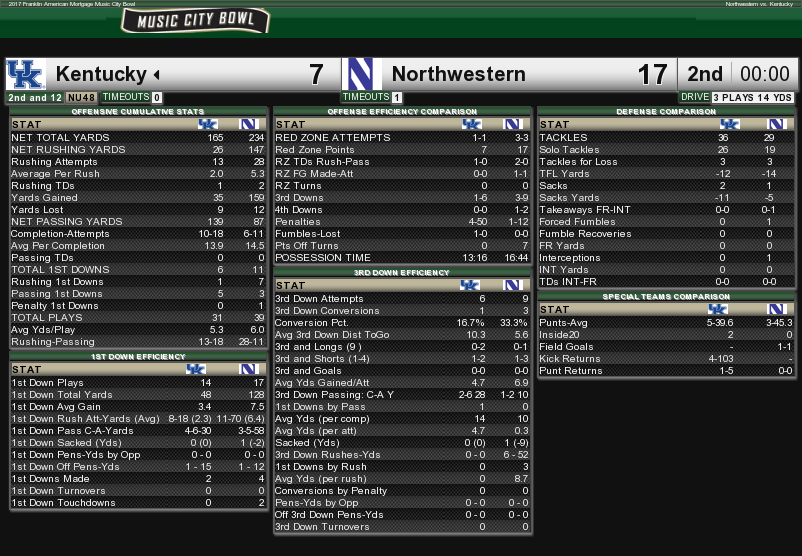Click Penalties row in Offense Efficiency
The image size is (802, 556).
[x=402, y=222]
